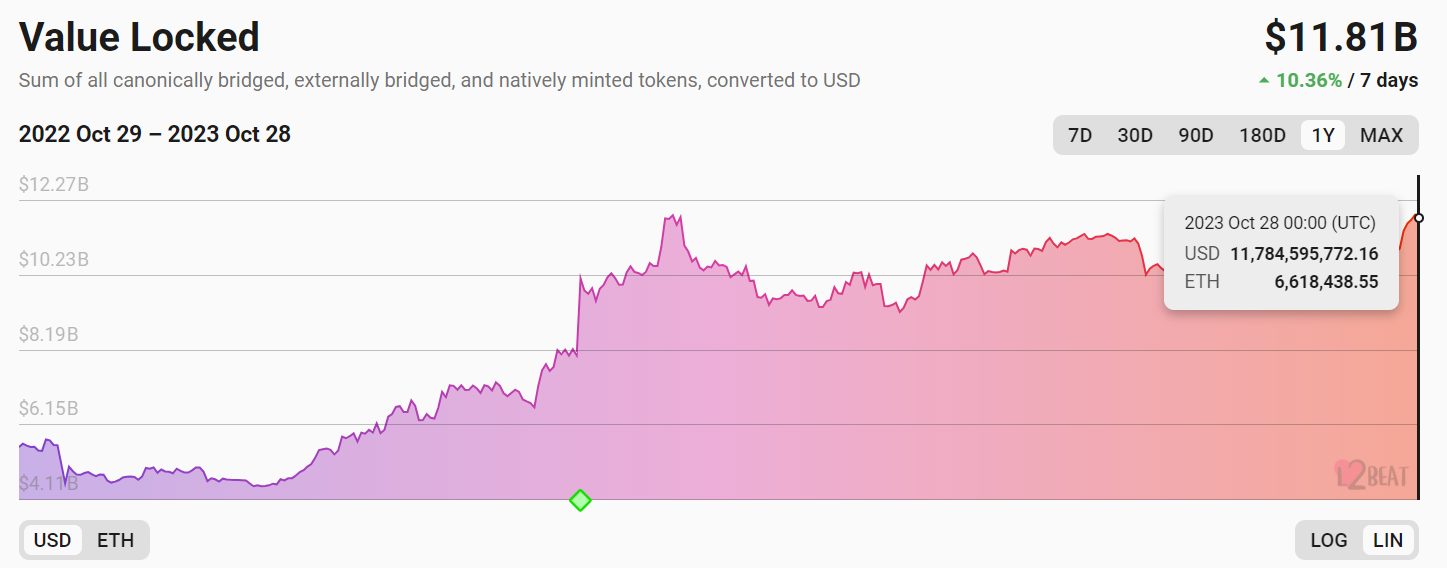Viewport: 1447px width, 568px height.
Task: Click the 10.36% weekly change figure
Action: (x=1309, y=80)
